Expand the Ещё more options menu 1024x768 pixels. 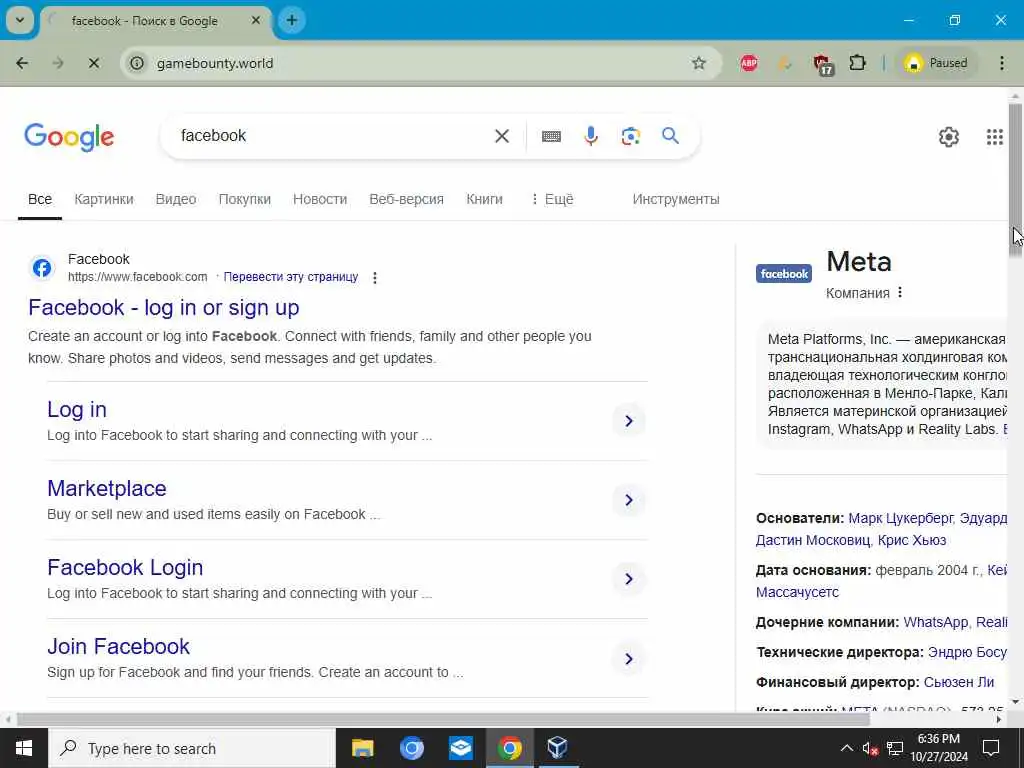552,199
